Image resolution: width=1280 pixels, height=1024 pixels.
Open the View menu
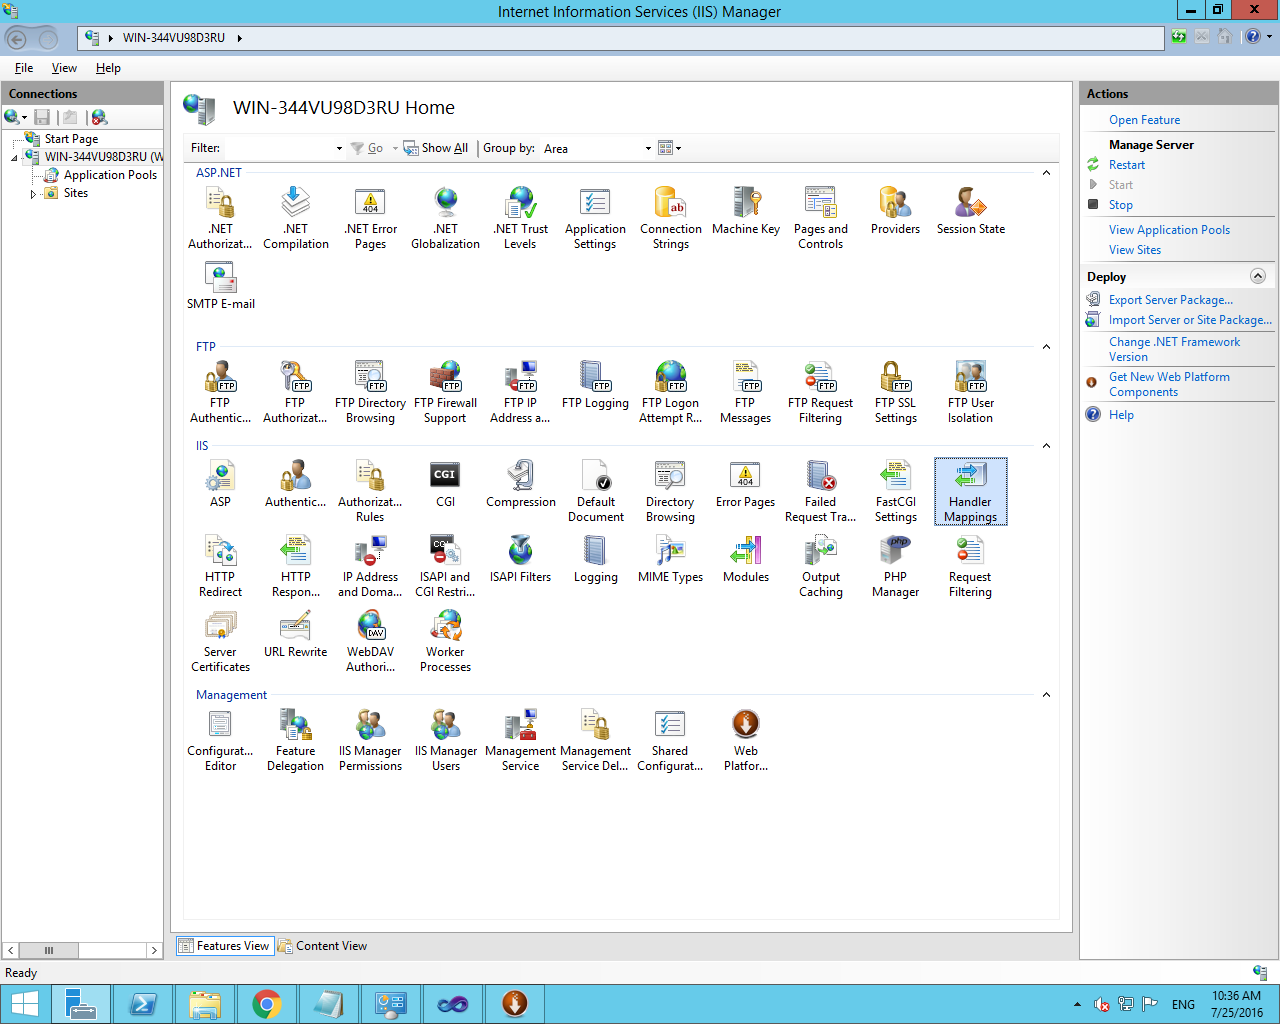[64, 68]
